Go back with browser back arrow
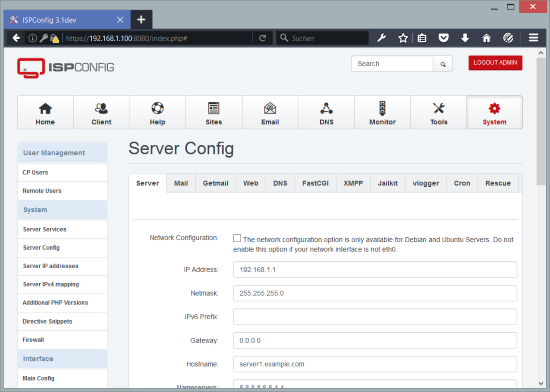The height and width of the screenshot is (392, 550). pyautogui.click(x=16, y=38)
